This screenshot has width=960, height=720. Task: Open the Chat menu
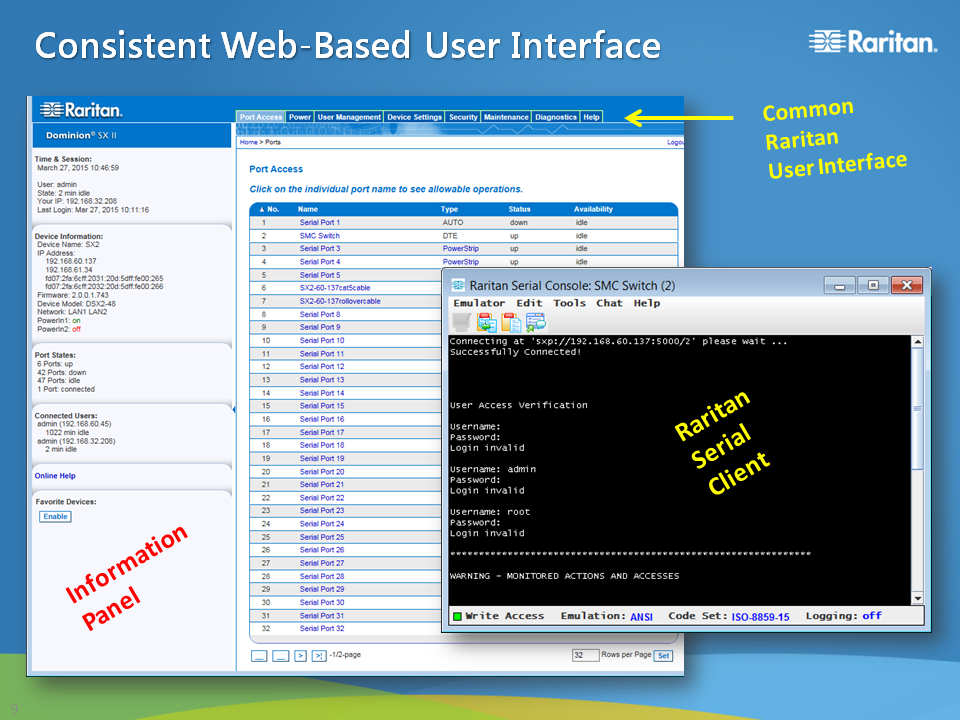(x=609, y=303)
